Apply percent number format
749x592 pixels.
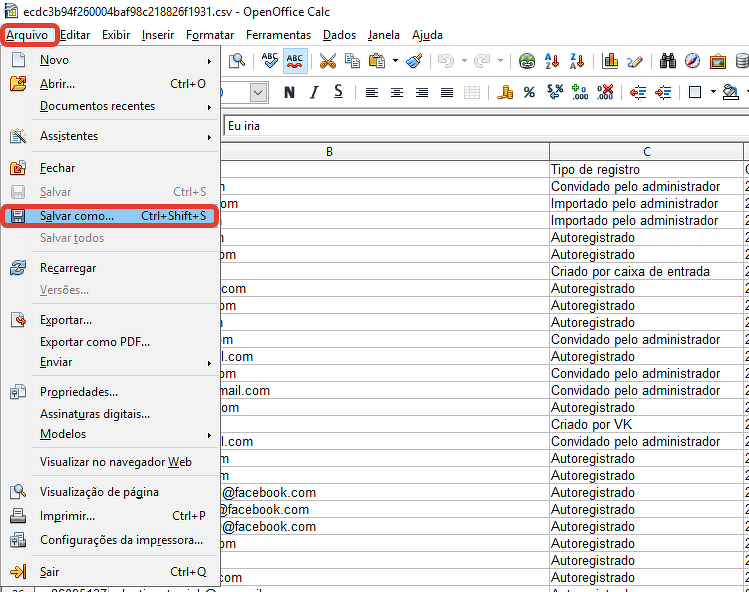529,92
